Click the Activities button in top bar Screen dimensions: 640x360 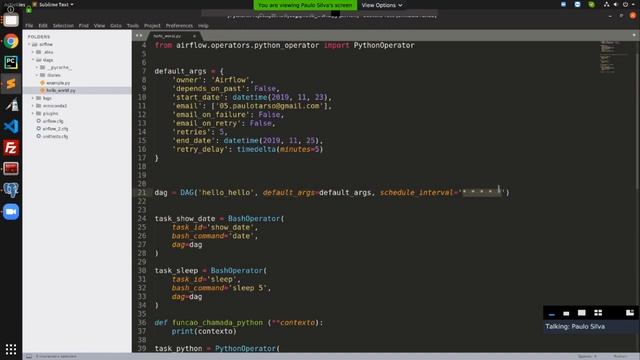14,4
